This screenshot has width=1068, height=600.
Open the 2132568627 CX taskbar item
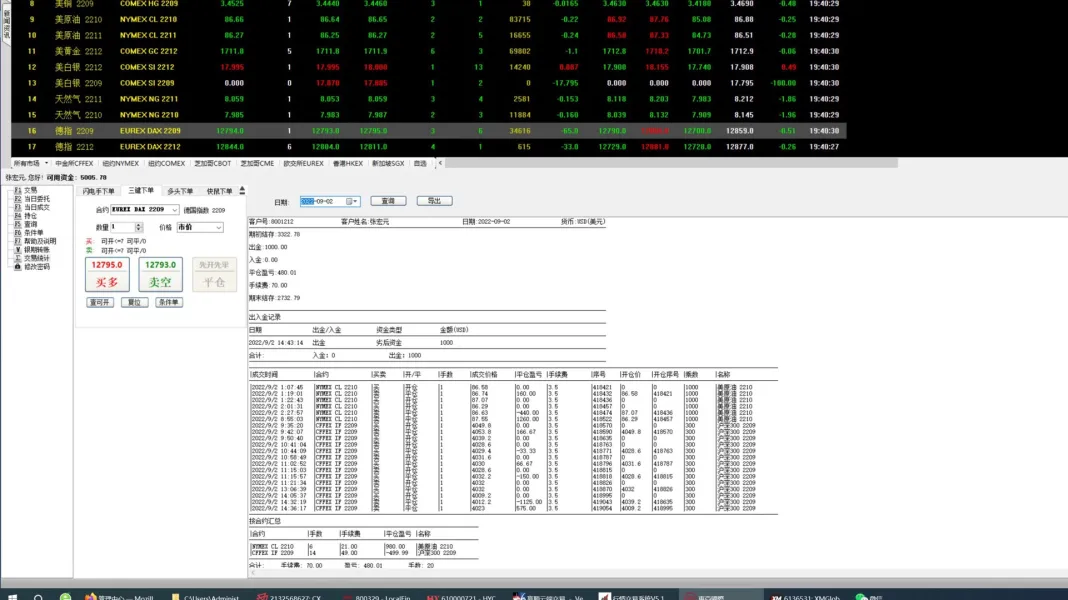pos(289,597)
